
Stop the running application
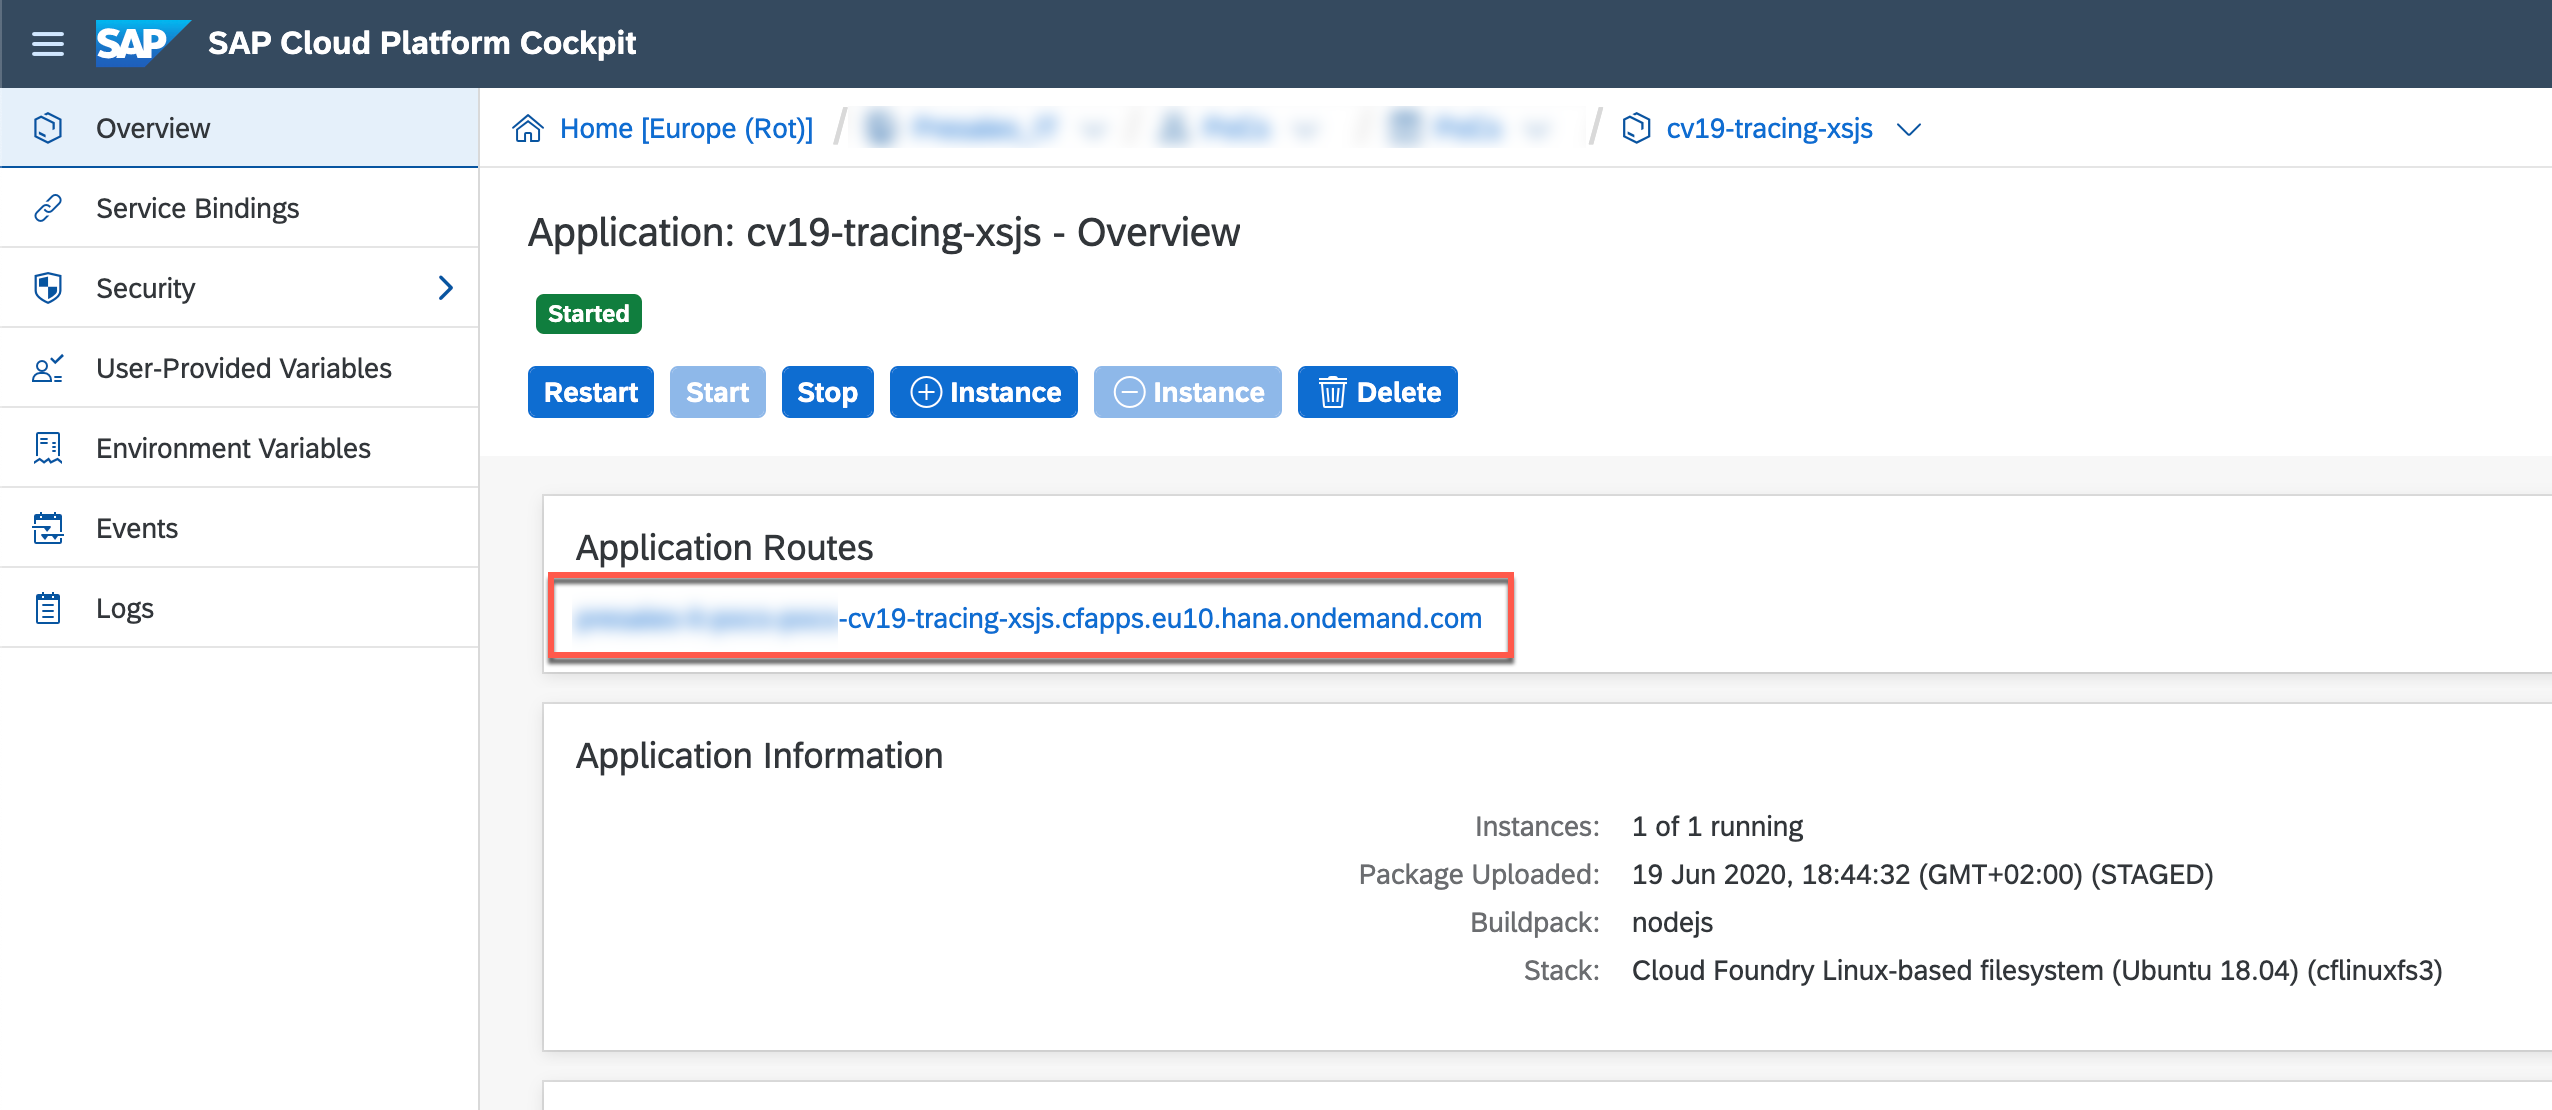pyautogui.click(x=827, y=392)
